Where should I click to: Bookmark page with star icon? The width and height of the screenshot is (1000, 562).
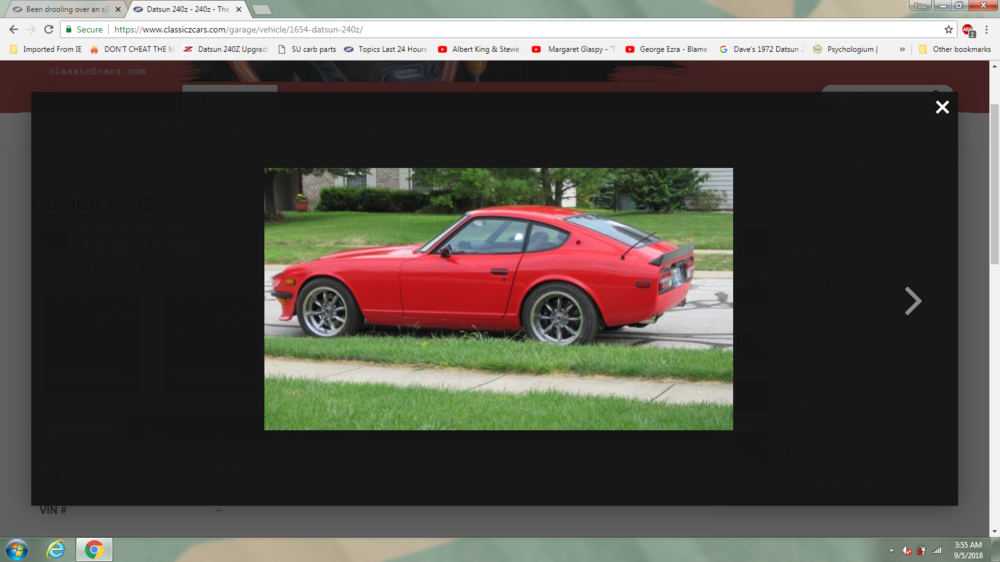click(948, 29)
